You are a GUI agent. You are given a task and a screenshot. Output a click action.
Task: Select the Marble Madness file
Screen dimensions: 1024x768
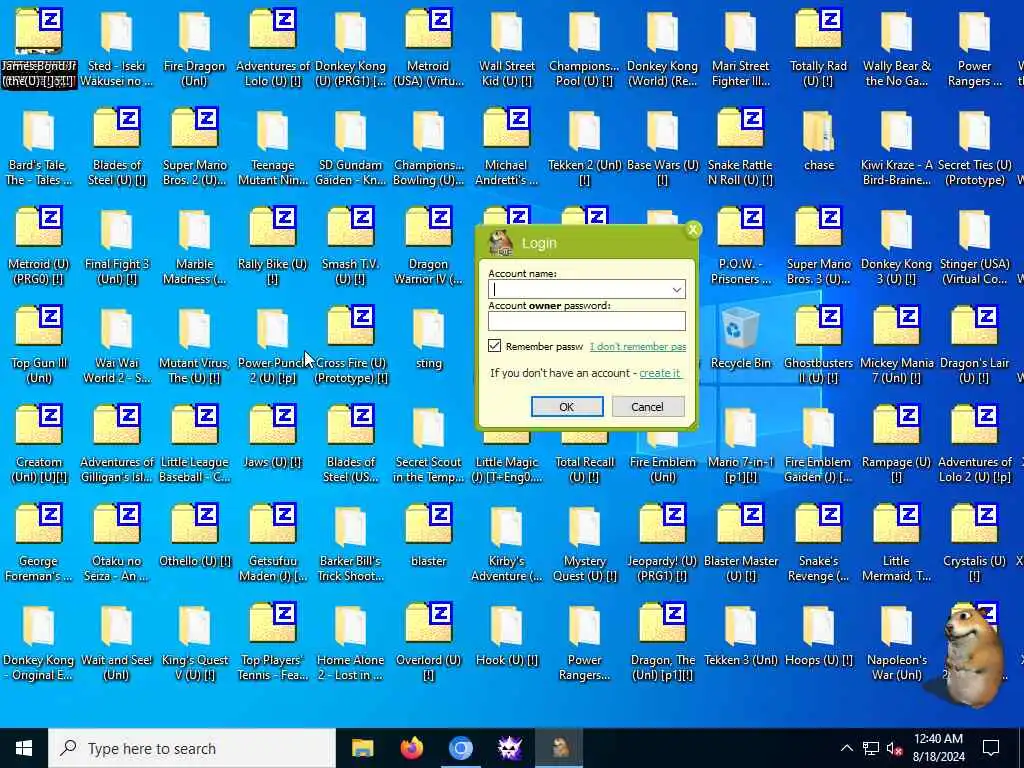point(195,246)
